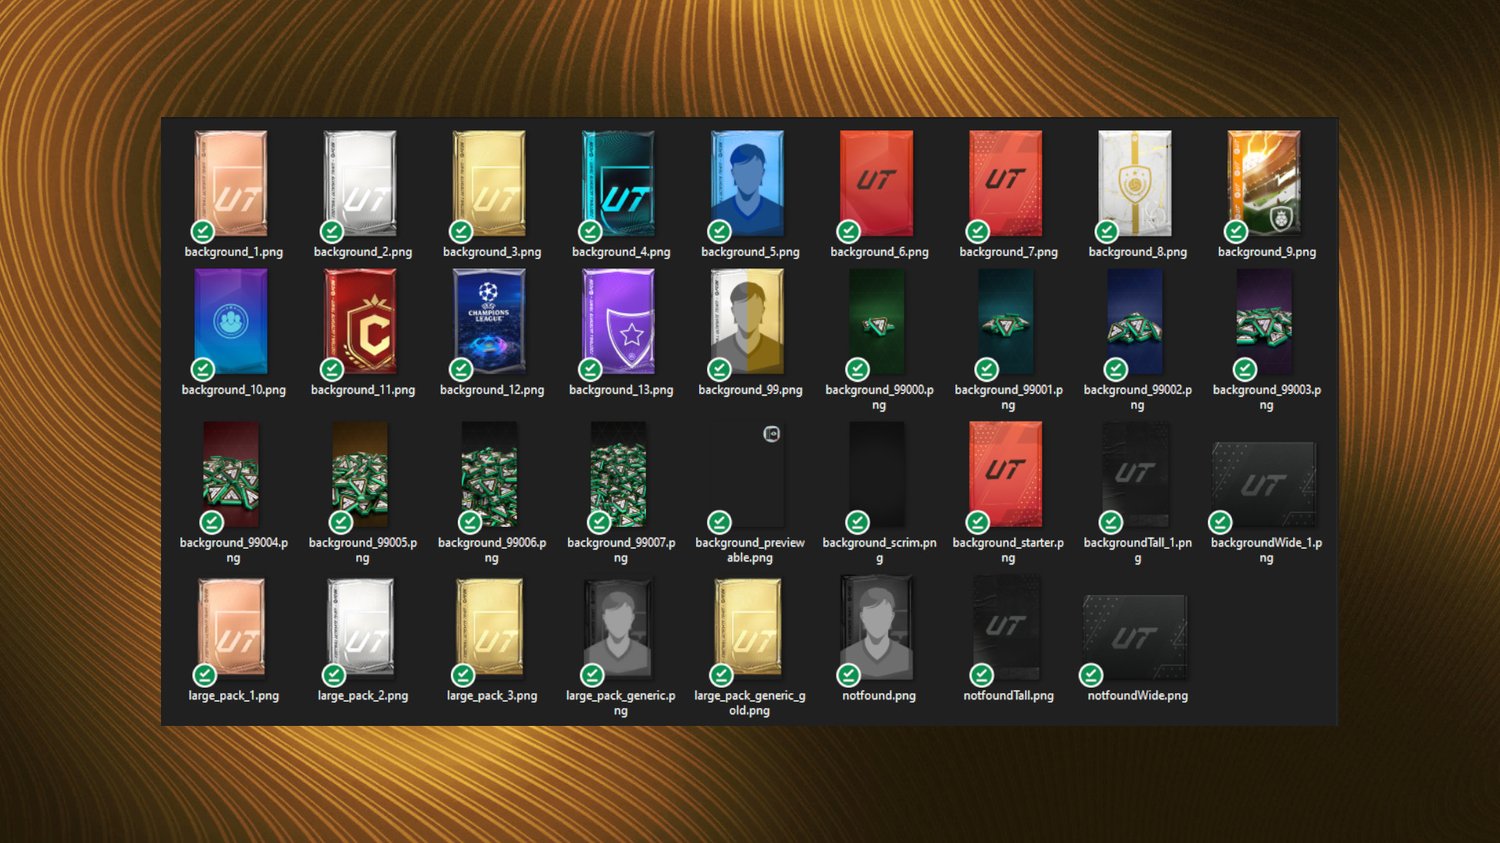Viewport: 1500px width, 843px height.
Task: Click the file name large_pack_3.png
Action: 492,696
